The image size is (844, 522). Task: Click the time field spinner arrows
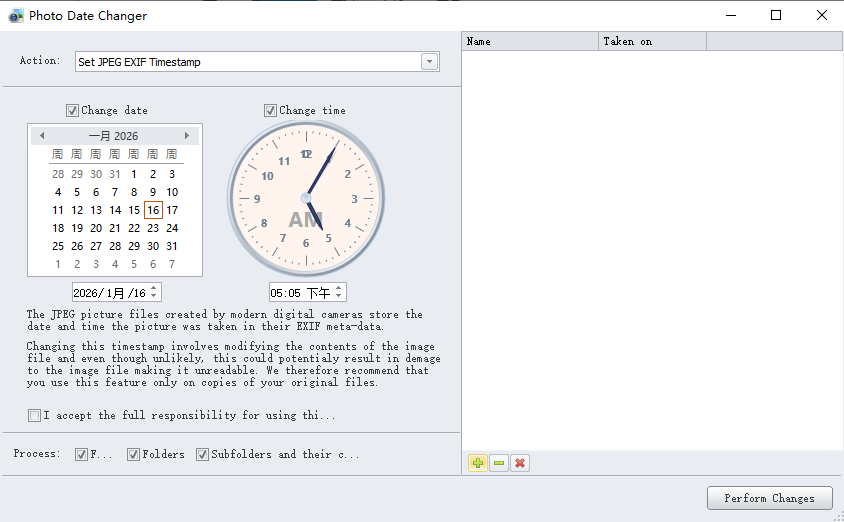point(340,293)
